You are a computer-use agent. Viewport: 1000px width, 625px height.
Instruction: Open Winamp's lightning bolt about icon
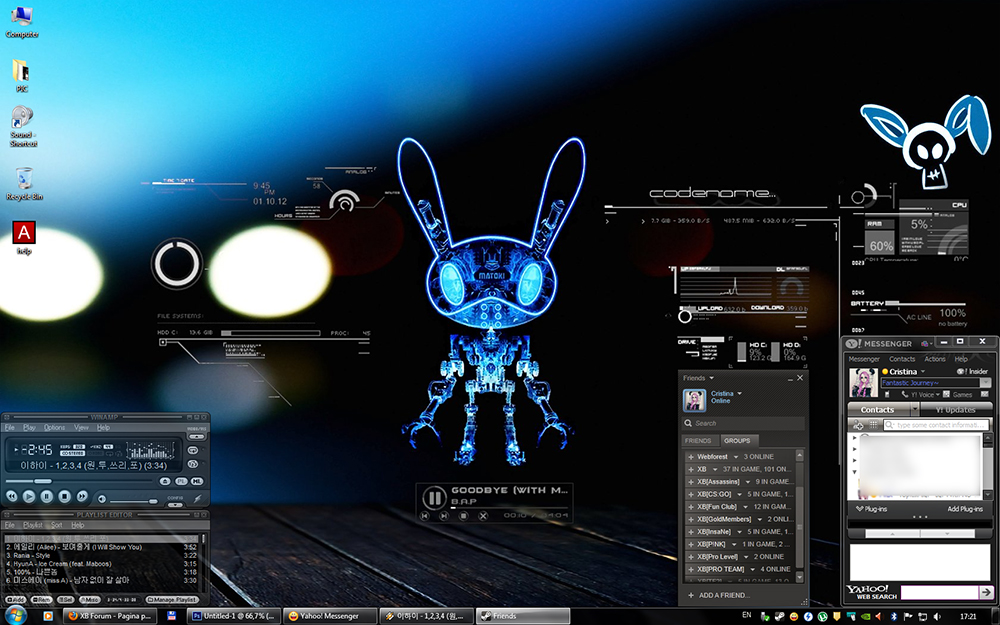pos(197,499)
